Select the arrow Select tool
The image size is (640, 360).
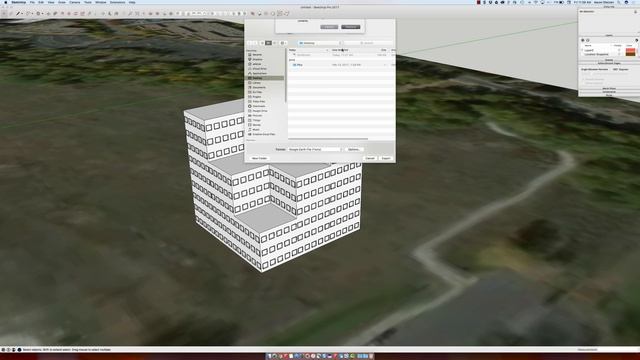click(x=4, y=13)
